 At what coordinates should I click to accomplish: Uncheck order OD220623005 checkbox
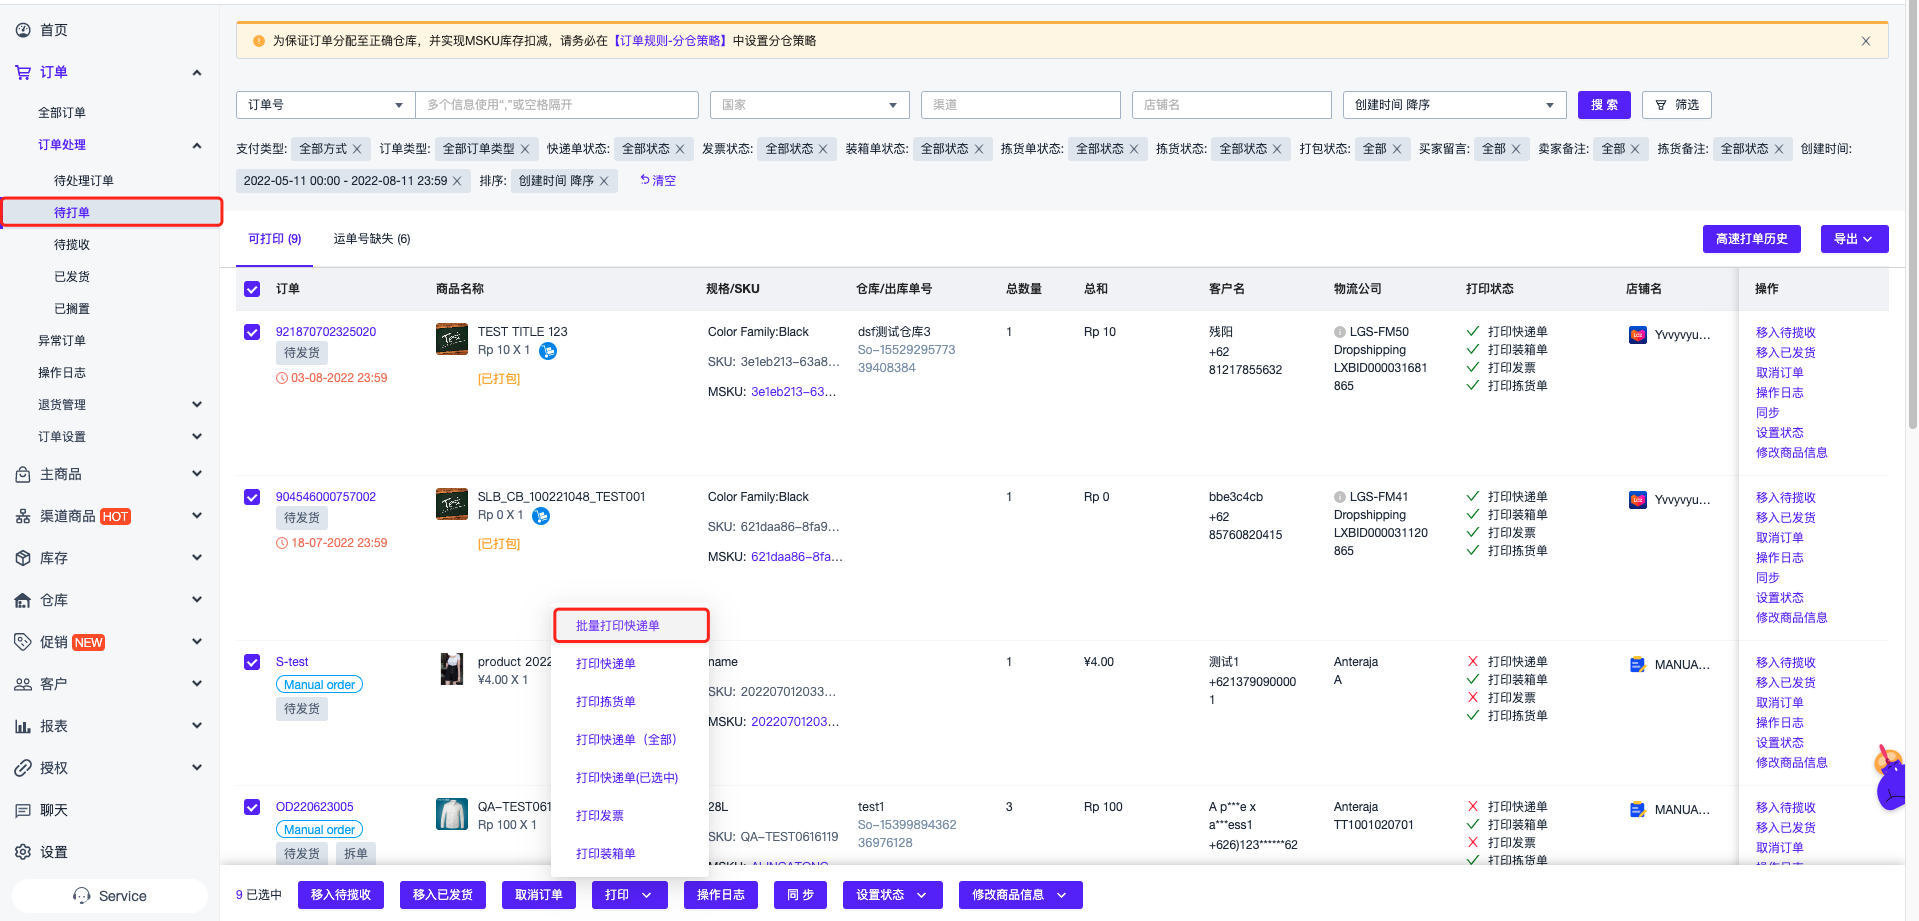252,807
